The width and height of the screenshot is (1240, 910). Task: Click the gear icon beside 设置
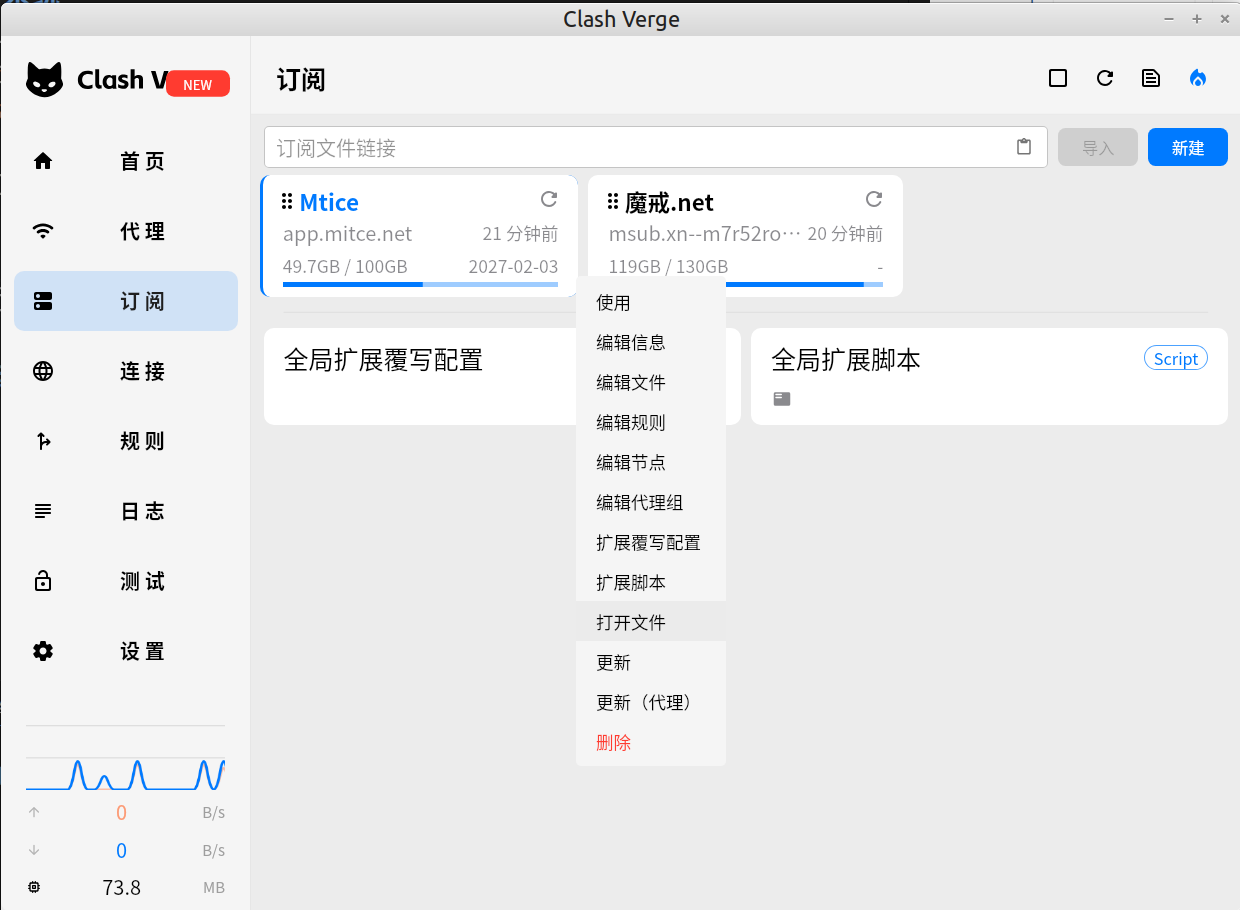tap(43, 651)
